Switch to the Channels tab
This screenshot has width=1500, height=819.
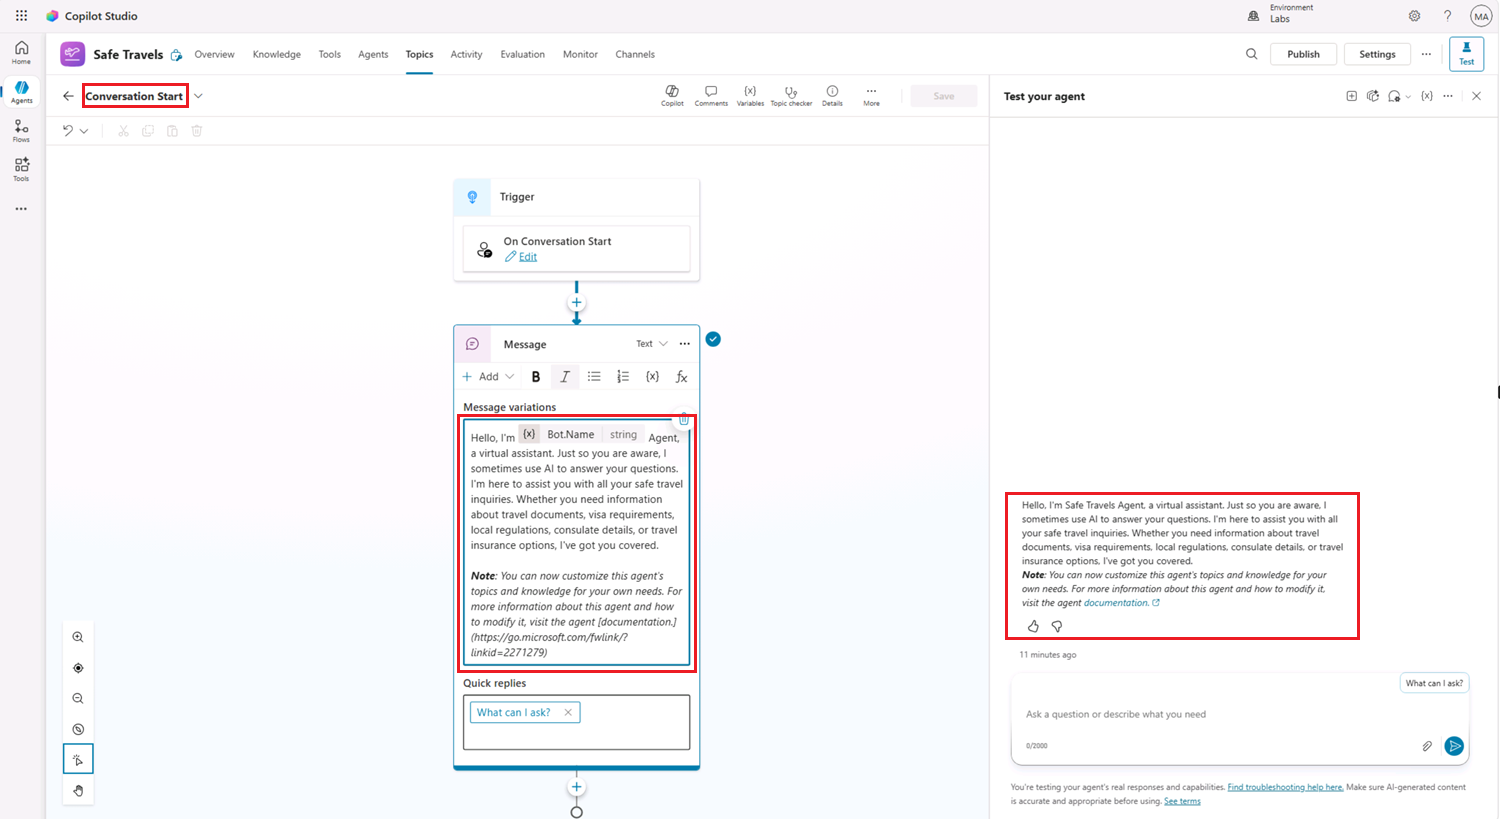[x=635, y=54]
